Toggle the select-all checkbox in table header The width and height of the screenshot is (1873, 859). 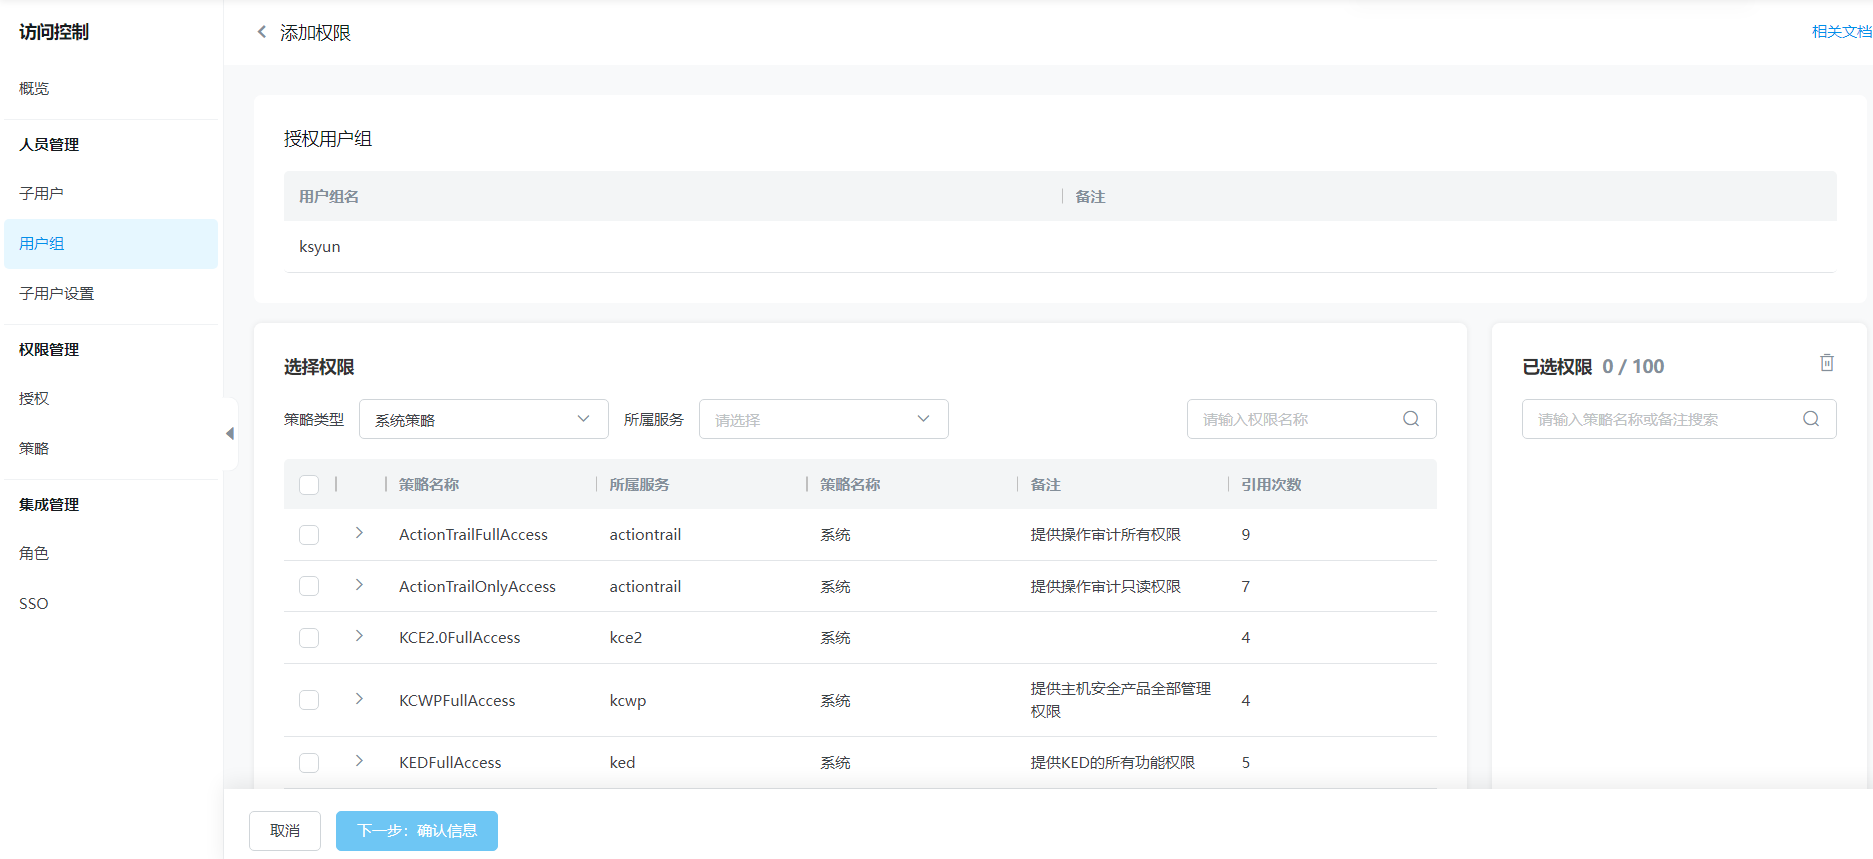click(x=309, y=485)
